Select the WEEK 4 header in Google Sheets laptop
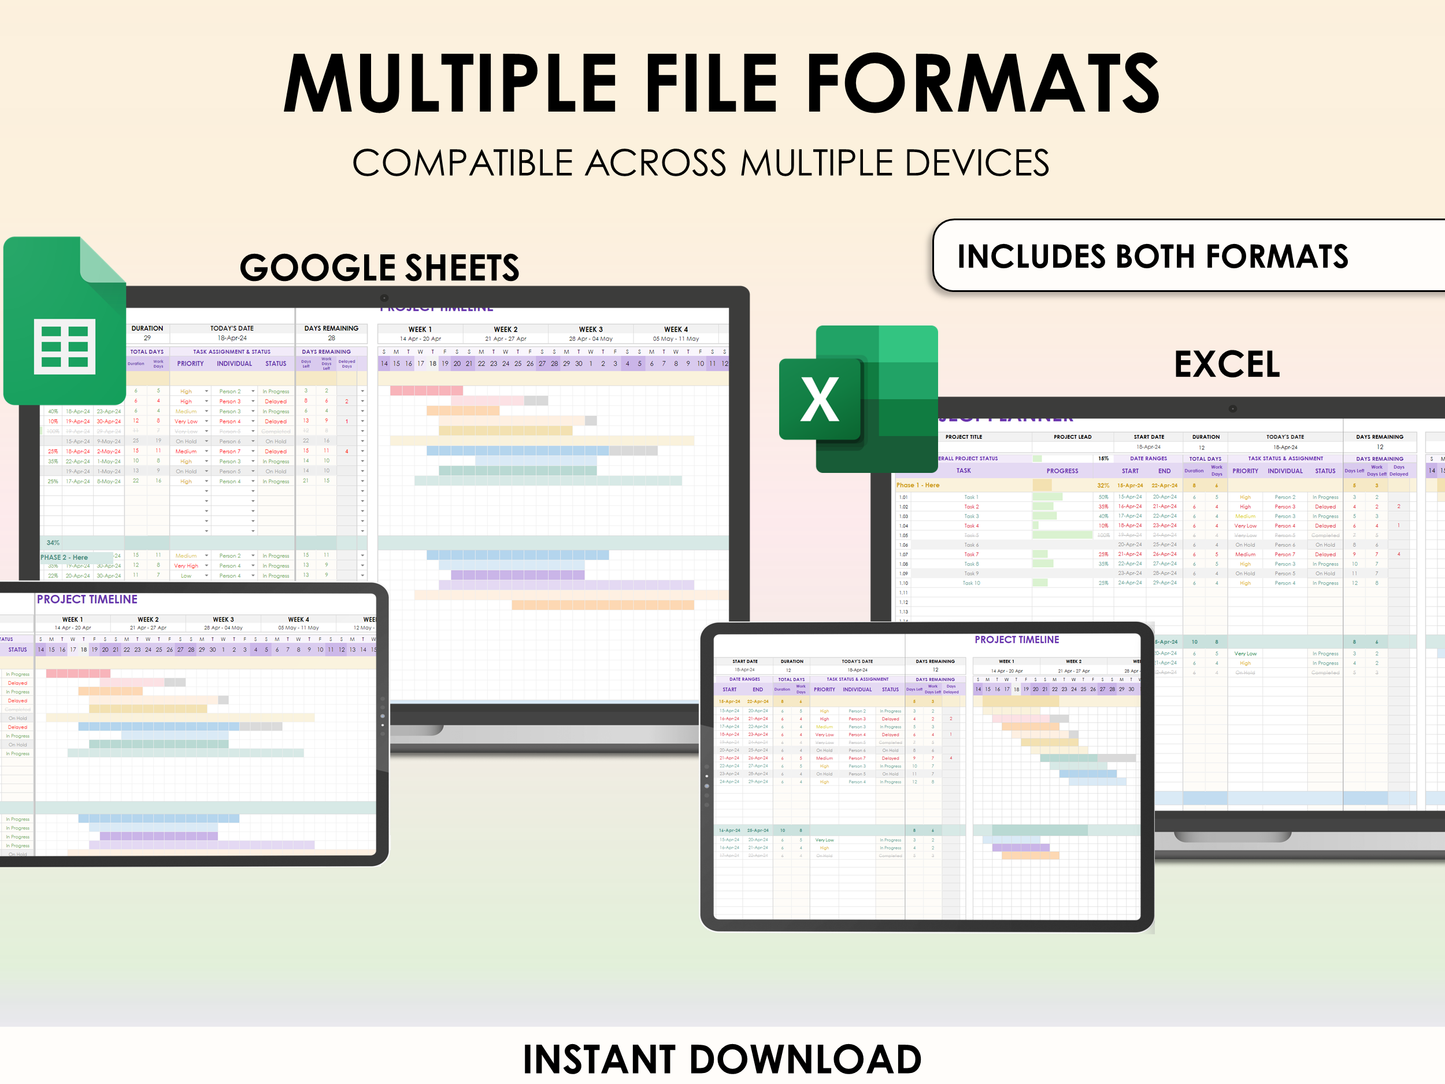 point(676,329)
